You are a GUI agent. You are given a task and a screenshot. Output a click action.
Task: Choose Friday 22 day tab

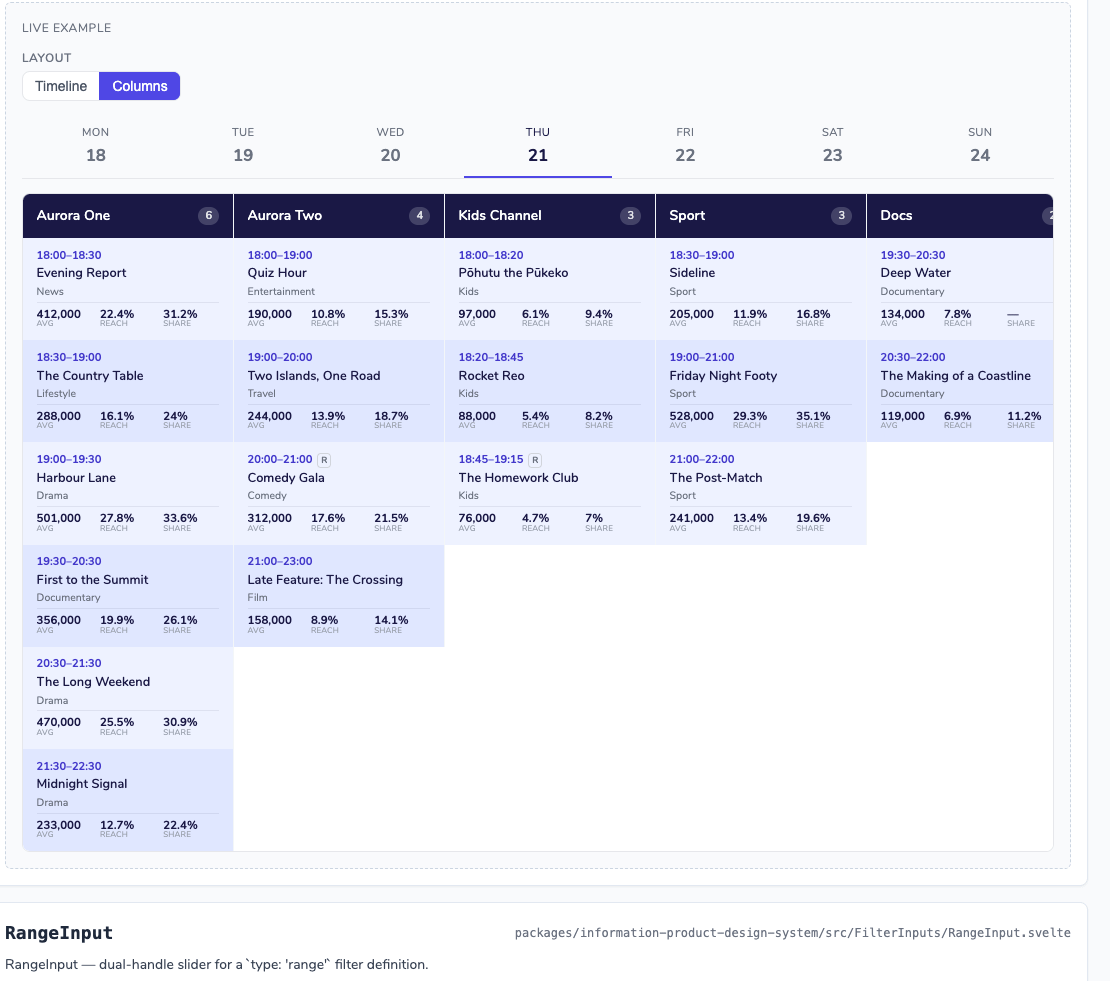[x=685, y=146]
